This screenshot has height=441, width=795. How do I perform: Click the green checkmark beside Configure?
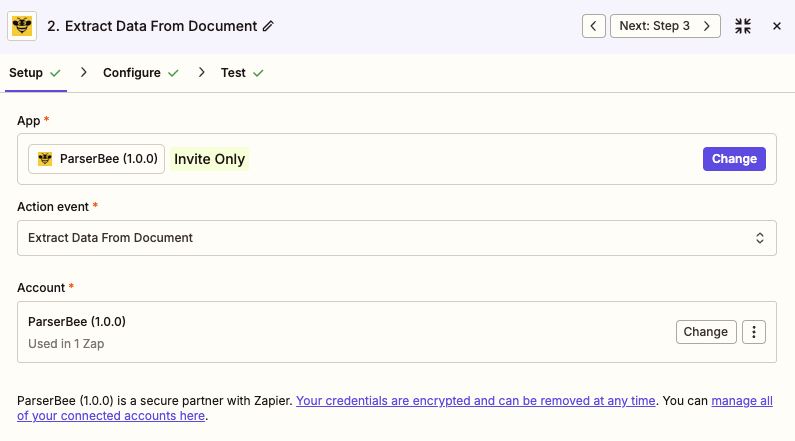173,73
